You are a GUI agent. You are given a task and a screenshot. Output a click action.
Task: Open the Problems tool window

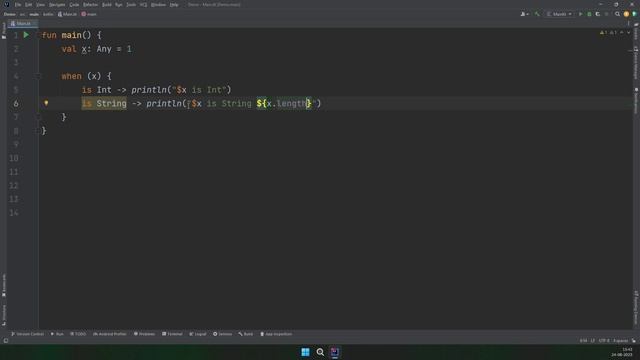(144, 334)
